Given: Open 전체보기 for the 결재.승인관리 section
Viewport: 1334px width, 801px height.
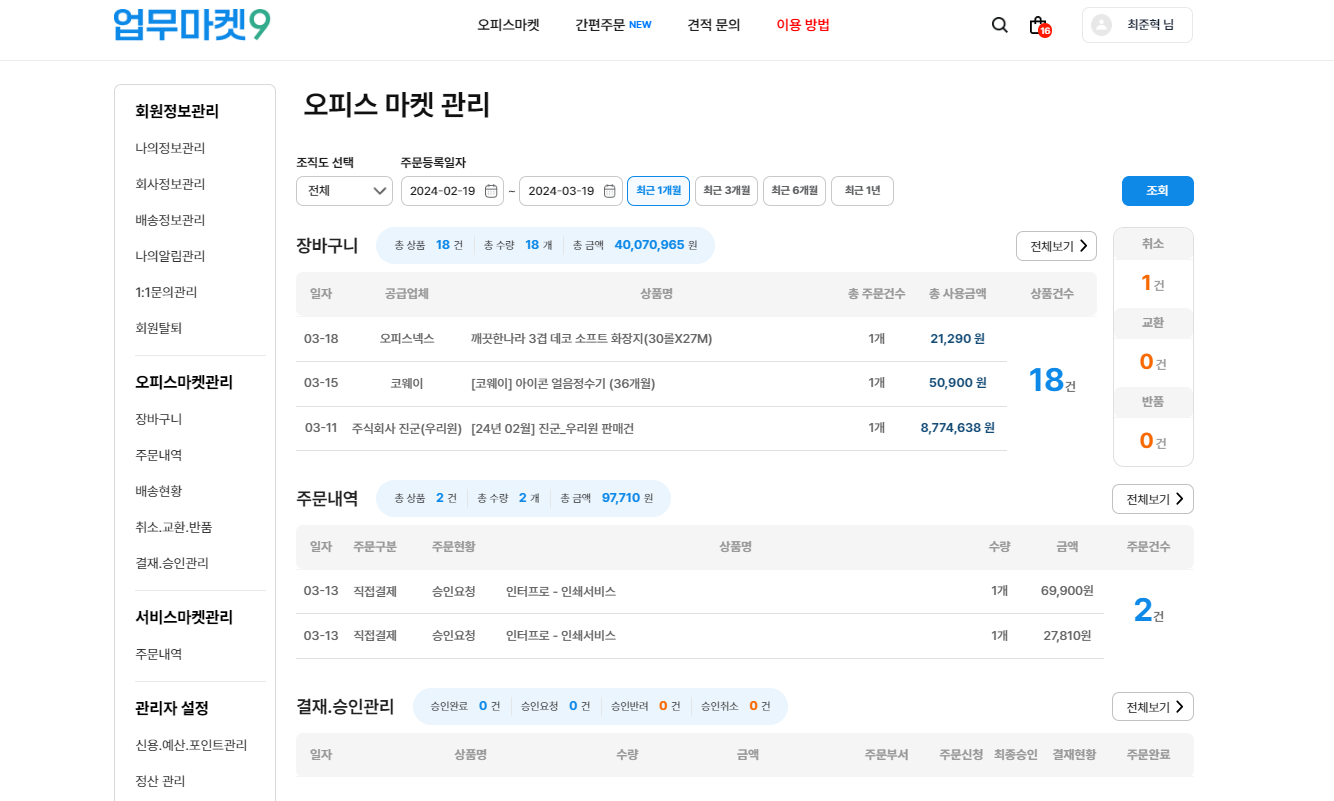Looking at the screenshot, I should pyautogui.click(x=1152, y=707).
